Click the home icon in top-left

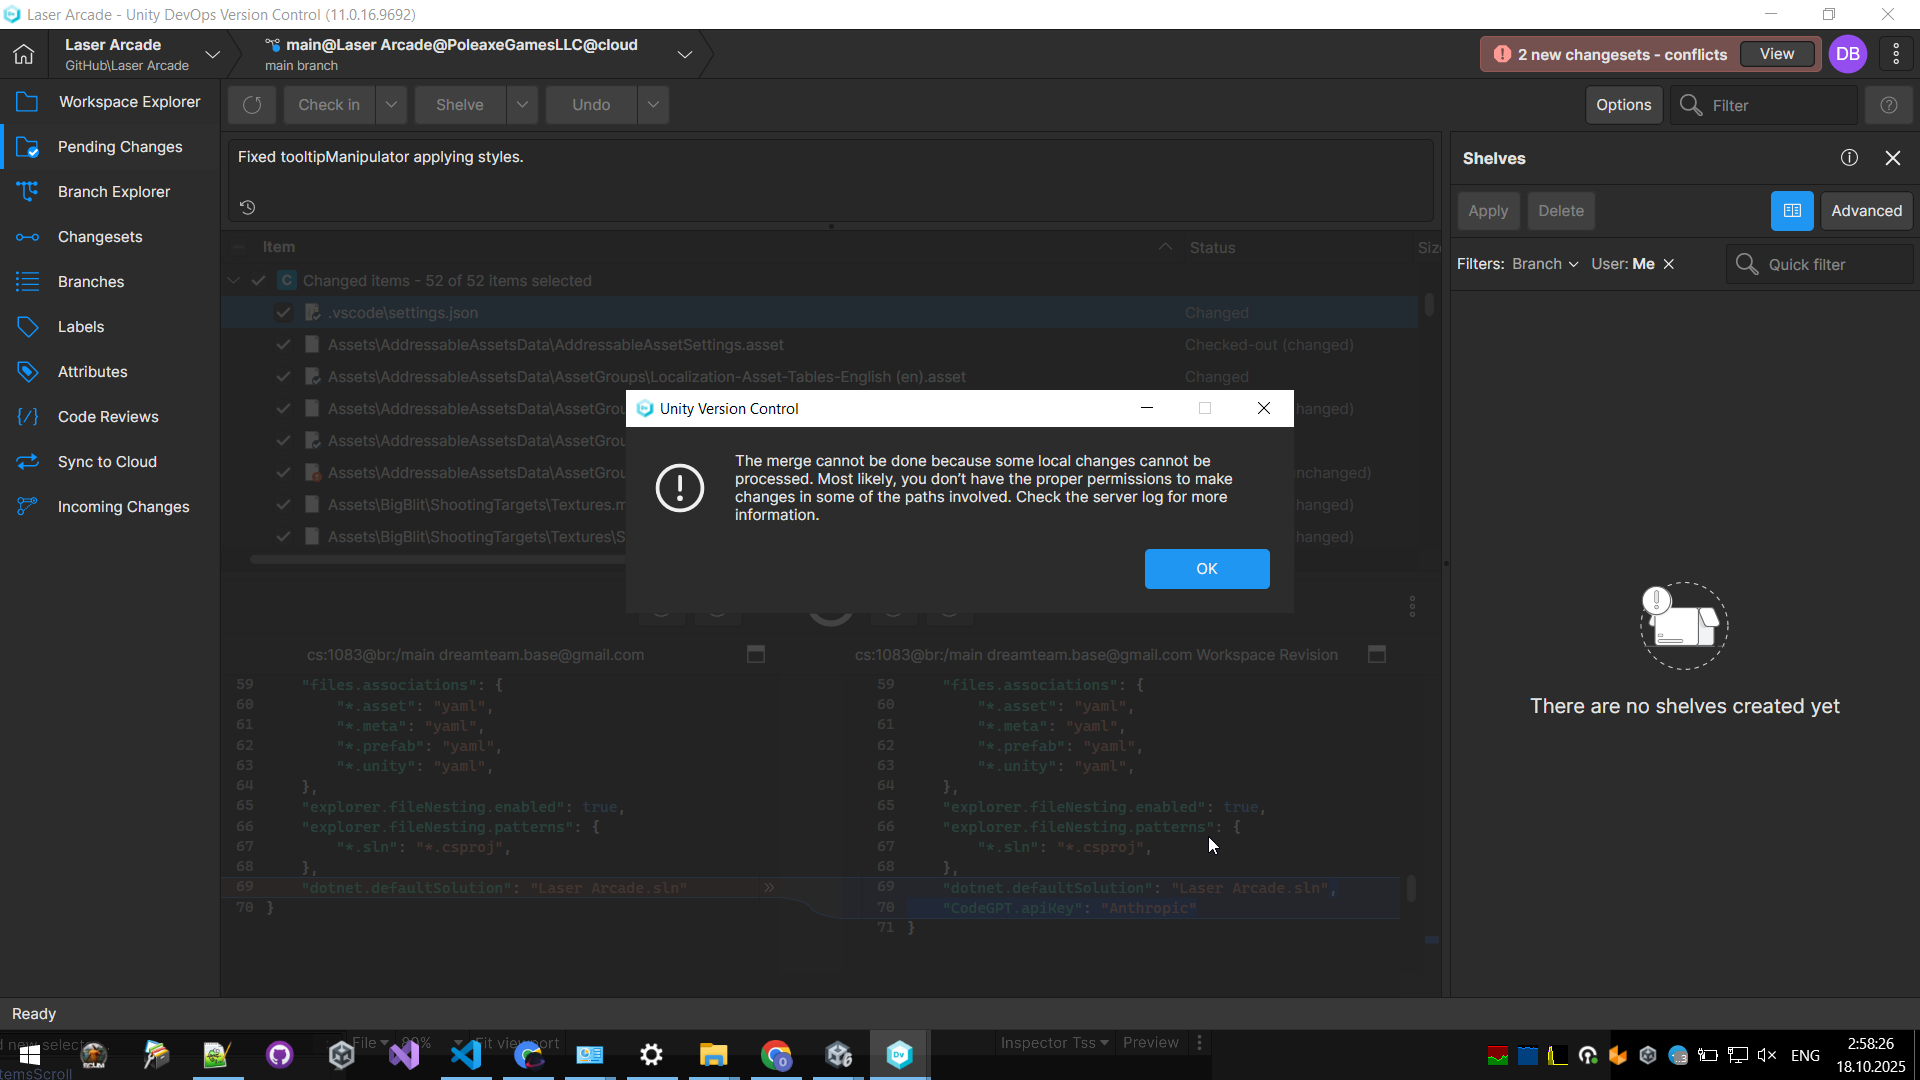24,54
